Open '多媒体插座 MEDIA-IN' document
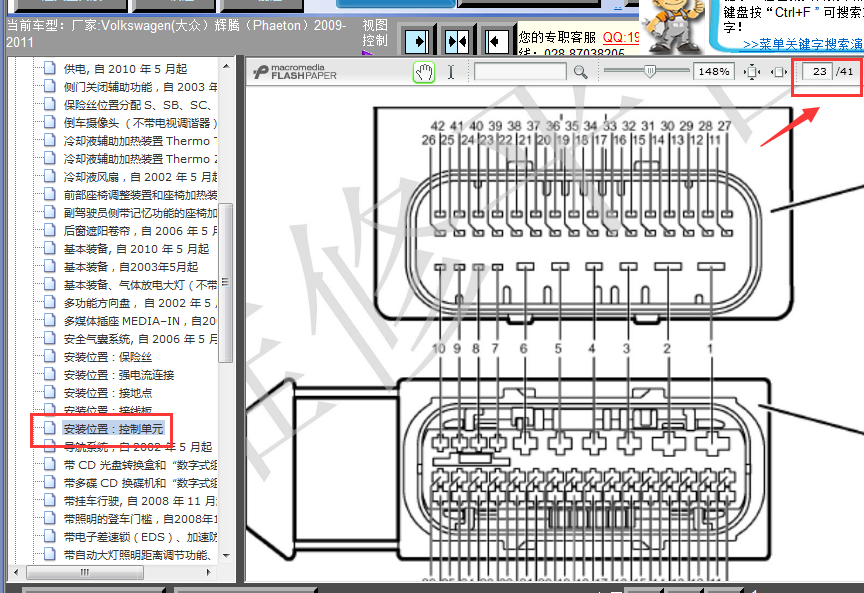Viewport: 864px width, 593px height. coord(140,321)
